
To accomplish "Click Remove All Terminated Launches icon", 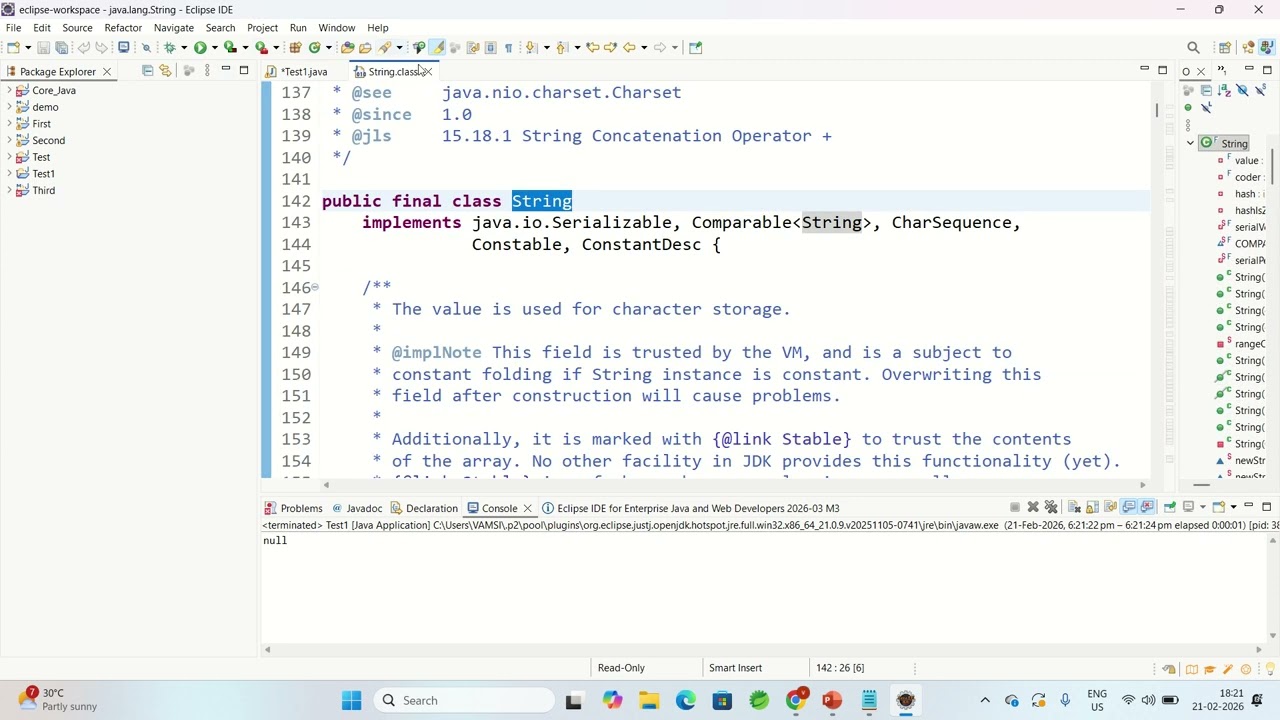I will click(x=1051, y=507).
